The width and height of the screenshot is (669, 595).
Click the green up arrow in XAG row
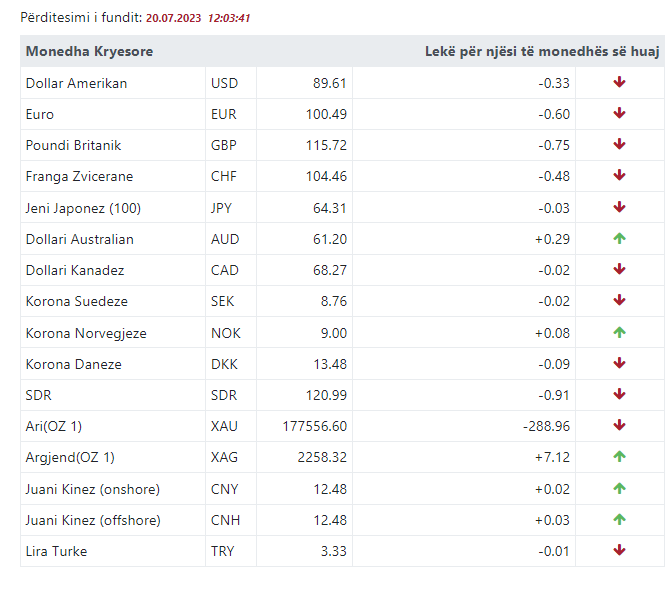(x=619, y=457)
